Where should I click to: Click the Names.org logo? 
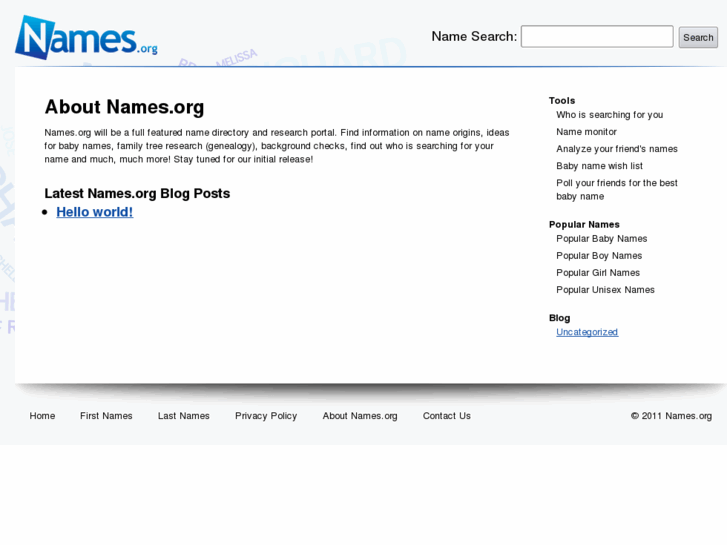tap(86, 37)
